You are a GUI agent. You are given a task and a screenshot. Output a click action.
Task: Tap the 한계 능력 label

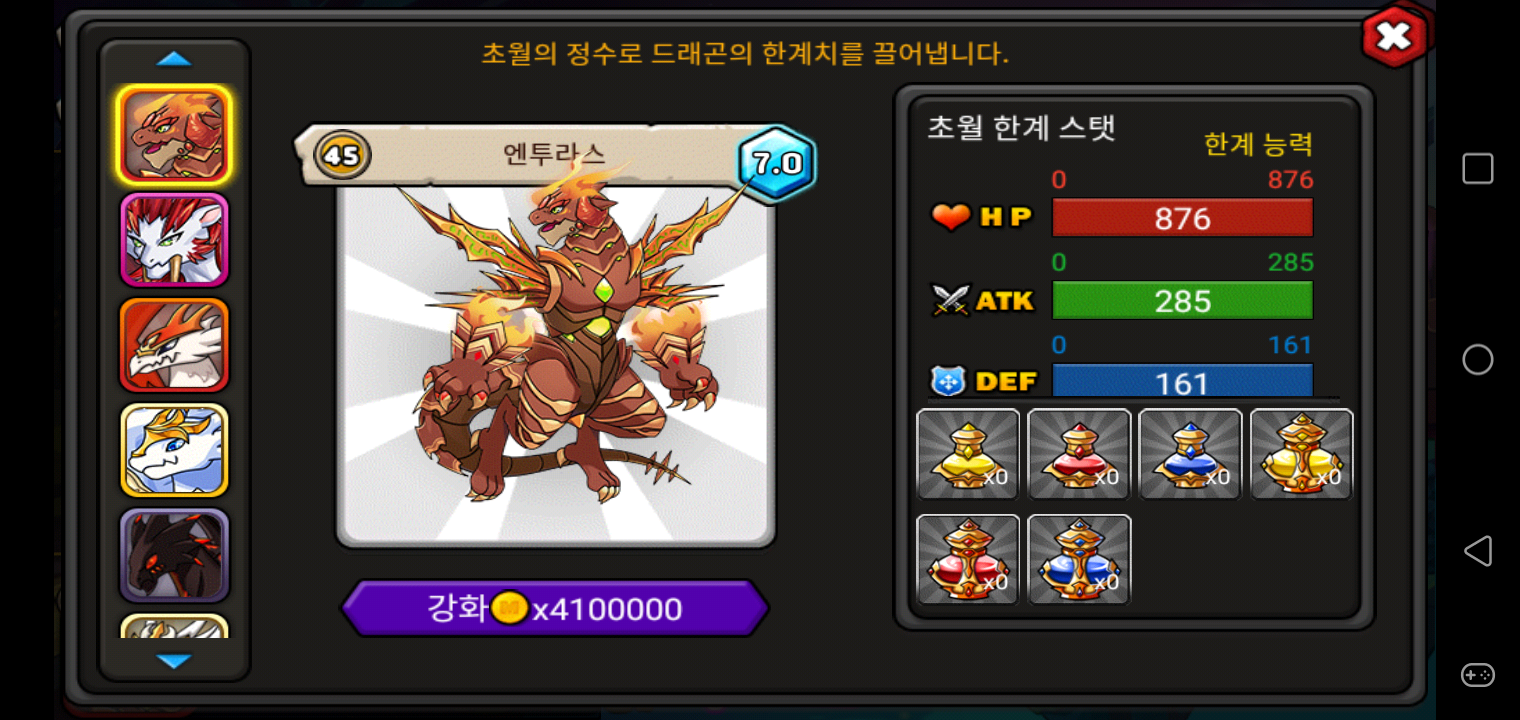(x=1258, y=144)
